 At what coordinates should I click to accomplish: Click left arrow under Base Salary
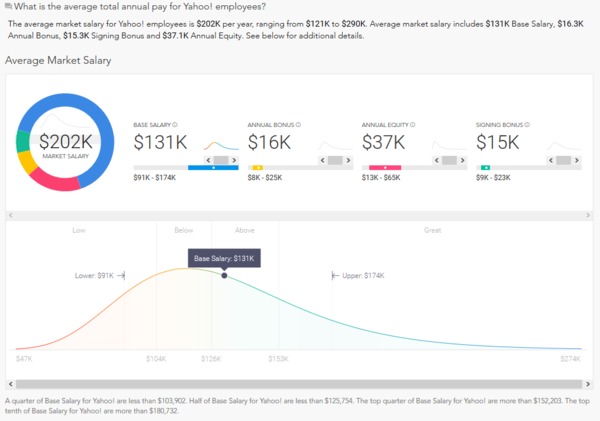tap(208, 160)
